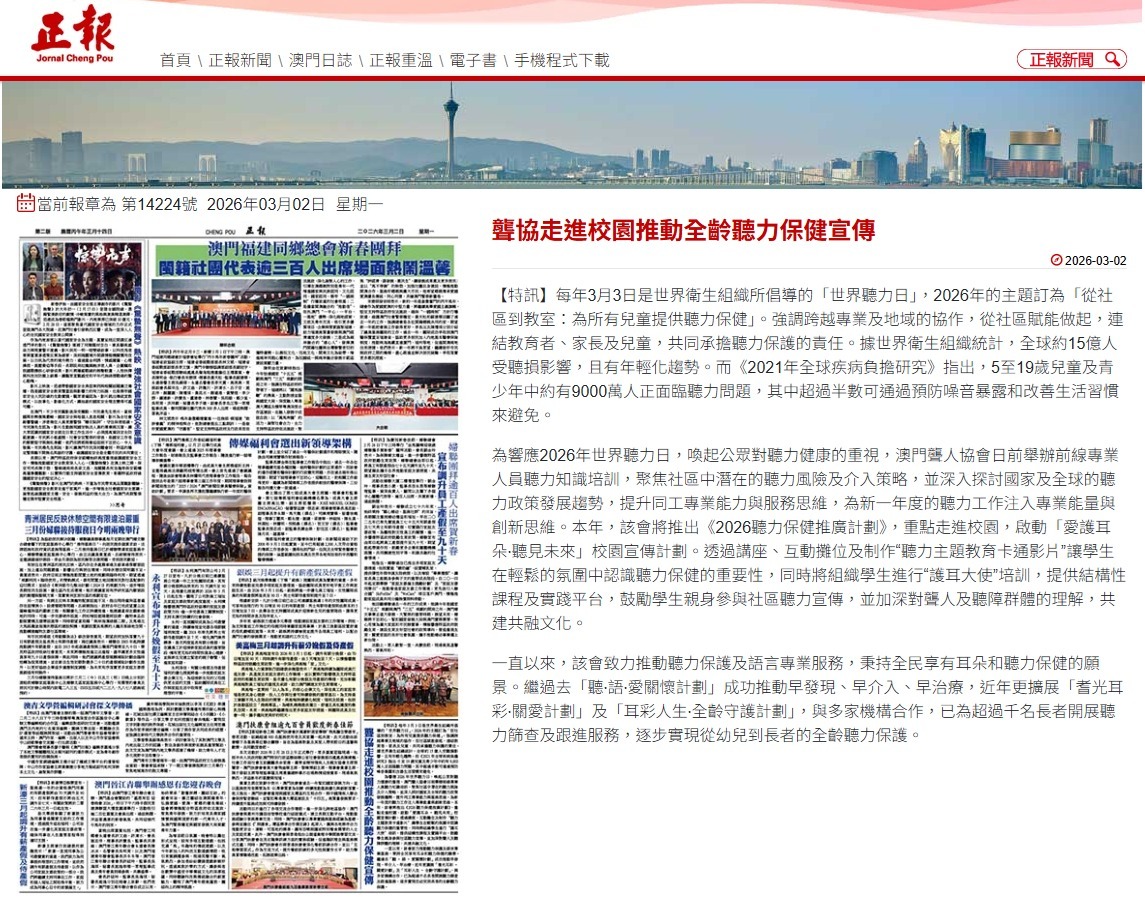Click the issue date text 2026年03月02日
The image size is (1145, 897).
point(265,204)
